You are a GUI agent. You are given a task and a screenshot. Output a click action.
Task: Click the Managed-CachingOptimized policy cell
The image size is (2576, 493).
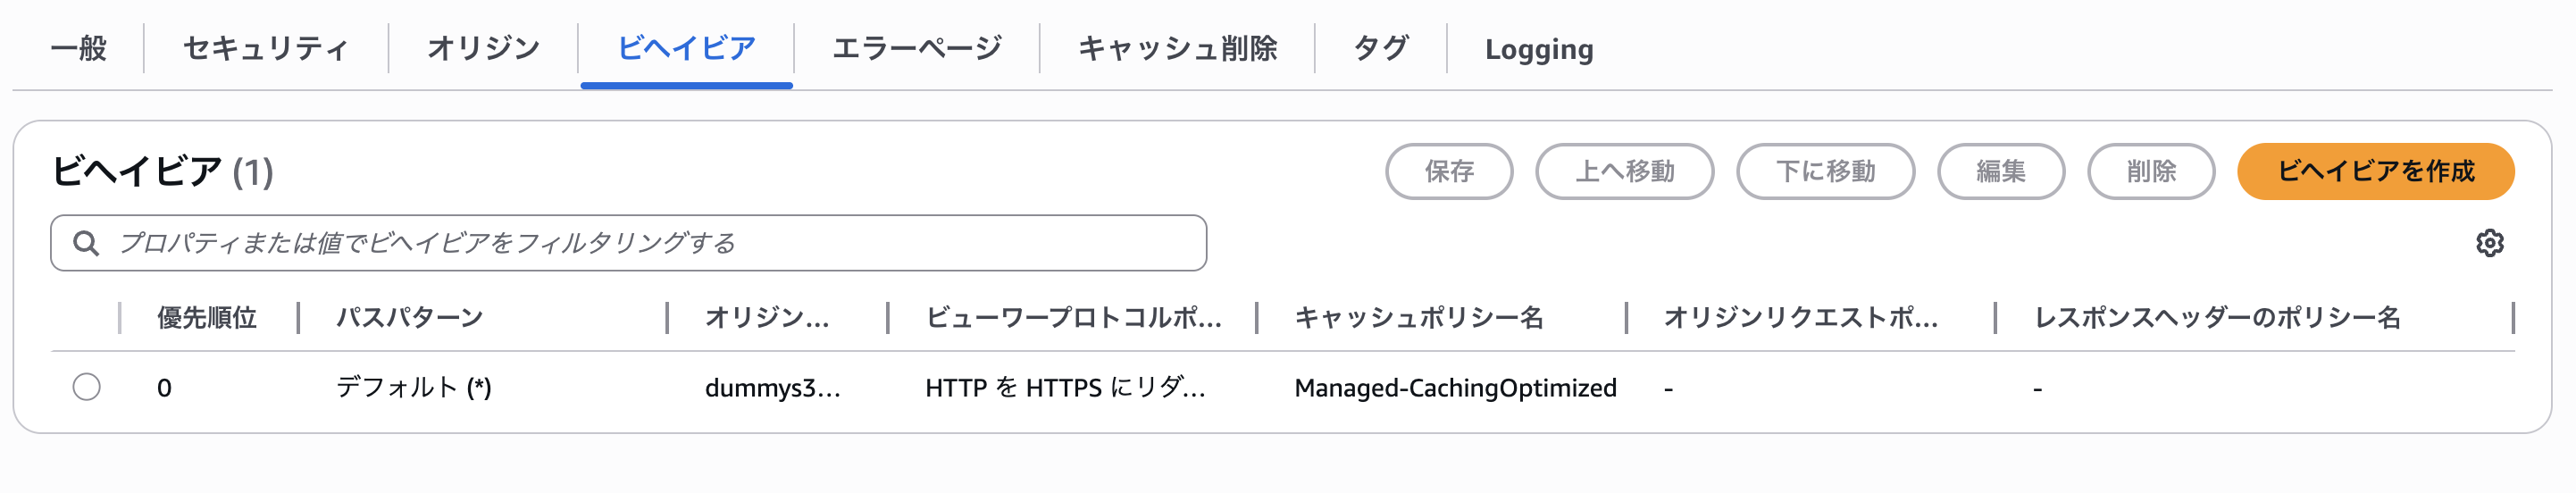(x=1455, y=388)
